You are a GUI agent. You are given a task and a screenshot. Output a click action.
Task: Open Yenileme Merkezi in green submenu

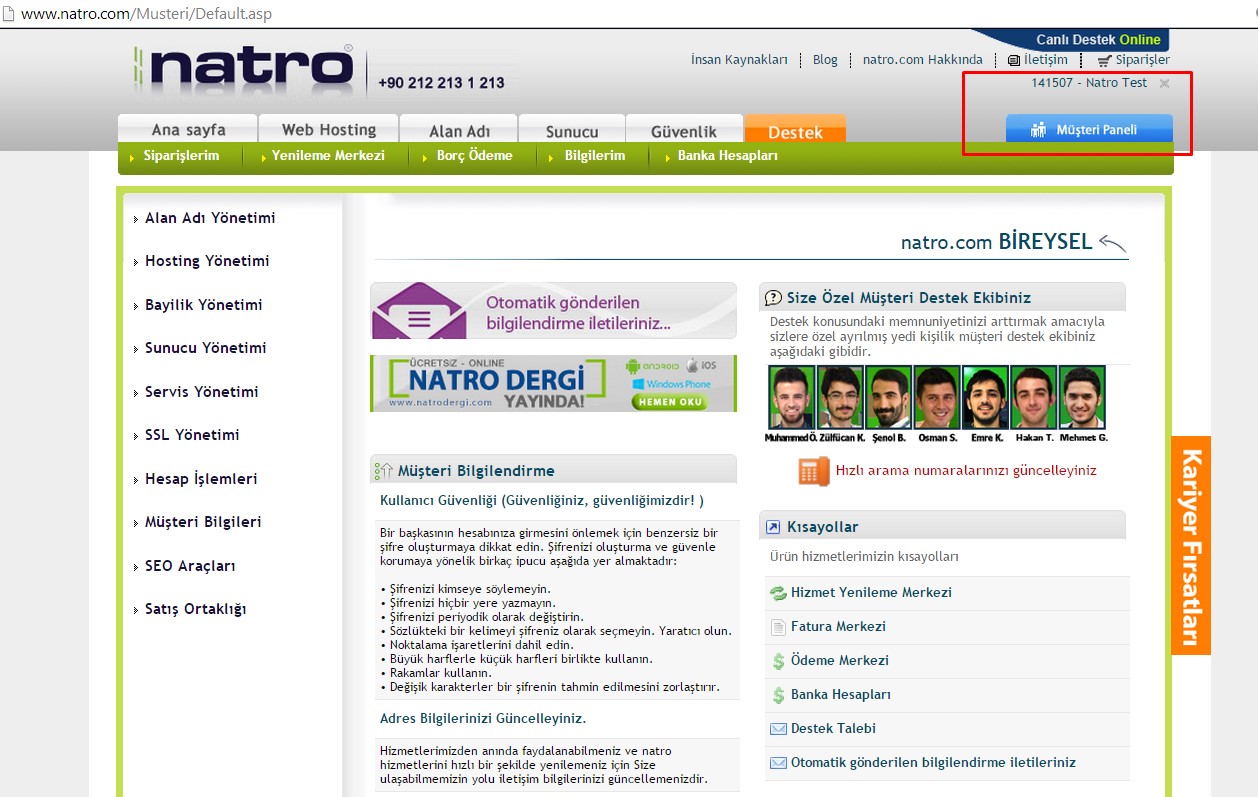[328, 156]
